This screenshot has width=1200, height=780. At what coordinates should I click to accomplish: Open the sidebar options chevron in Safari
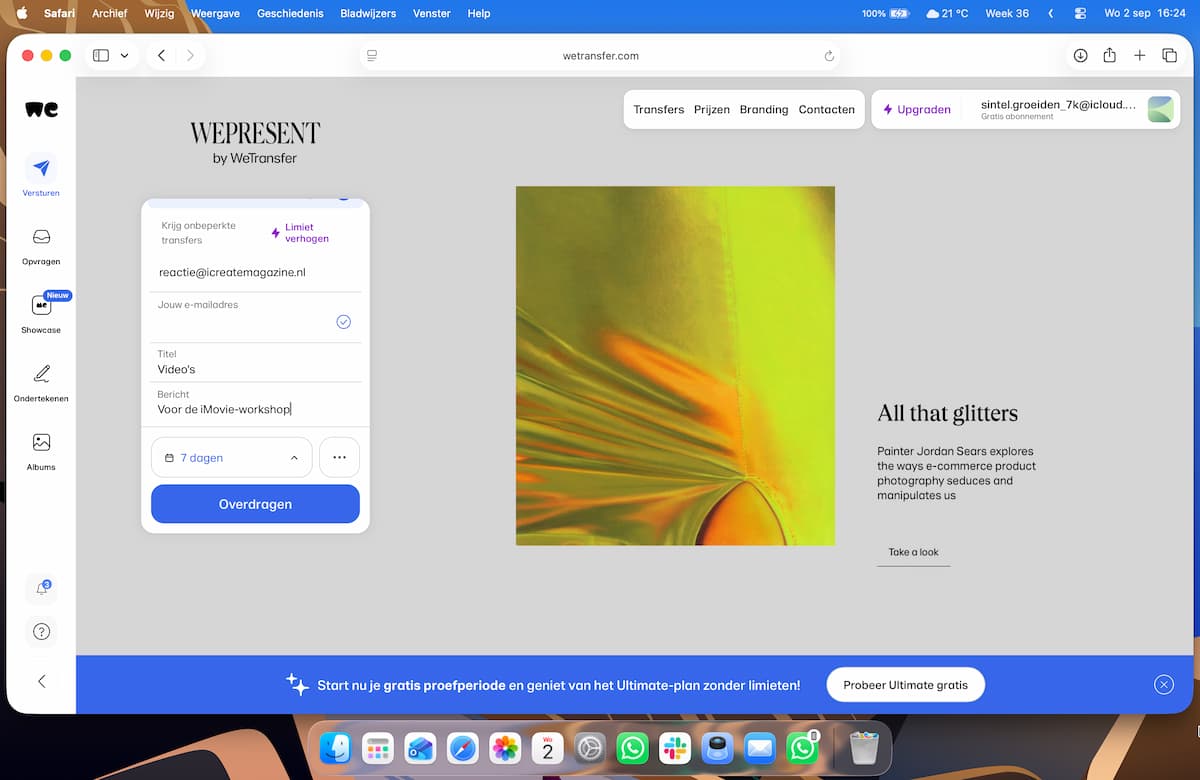(x=124, y=56)
